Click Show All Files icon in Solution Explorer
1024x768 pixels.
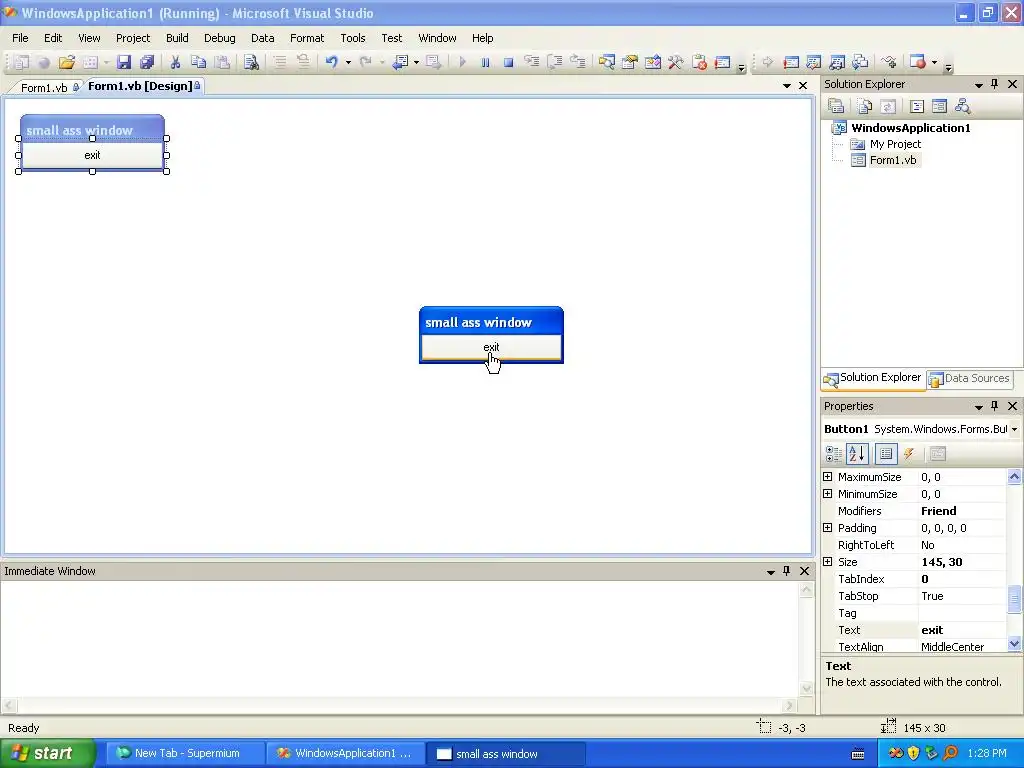click(x=865, y=106)
